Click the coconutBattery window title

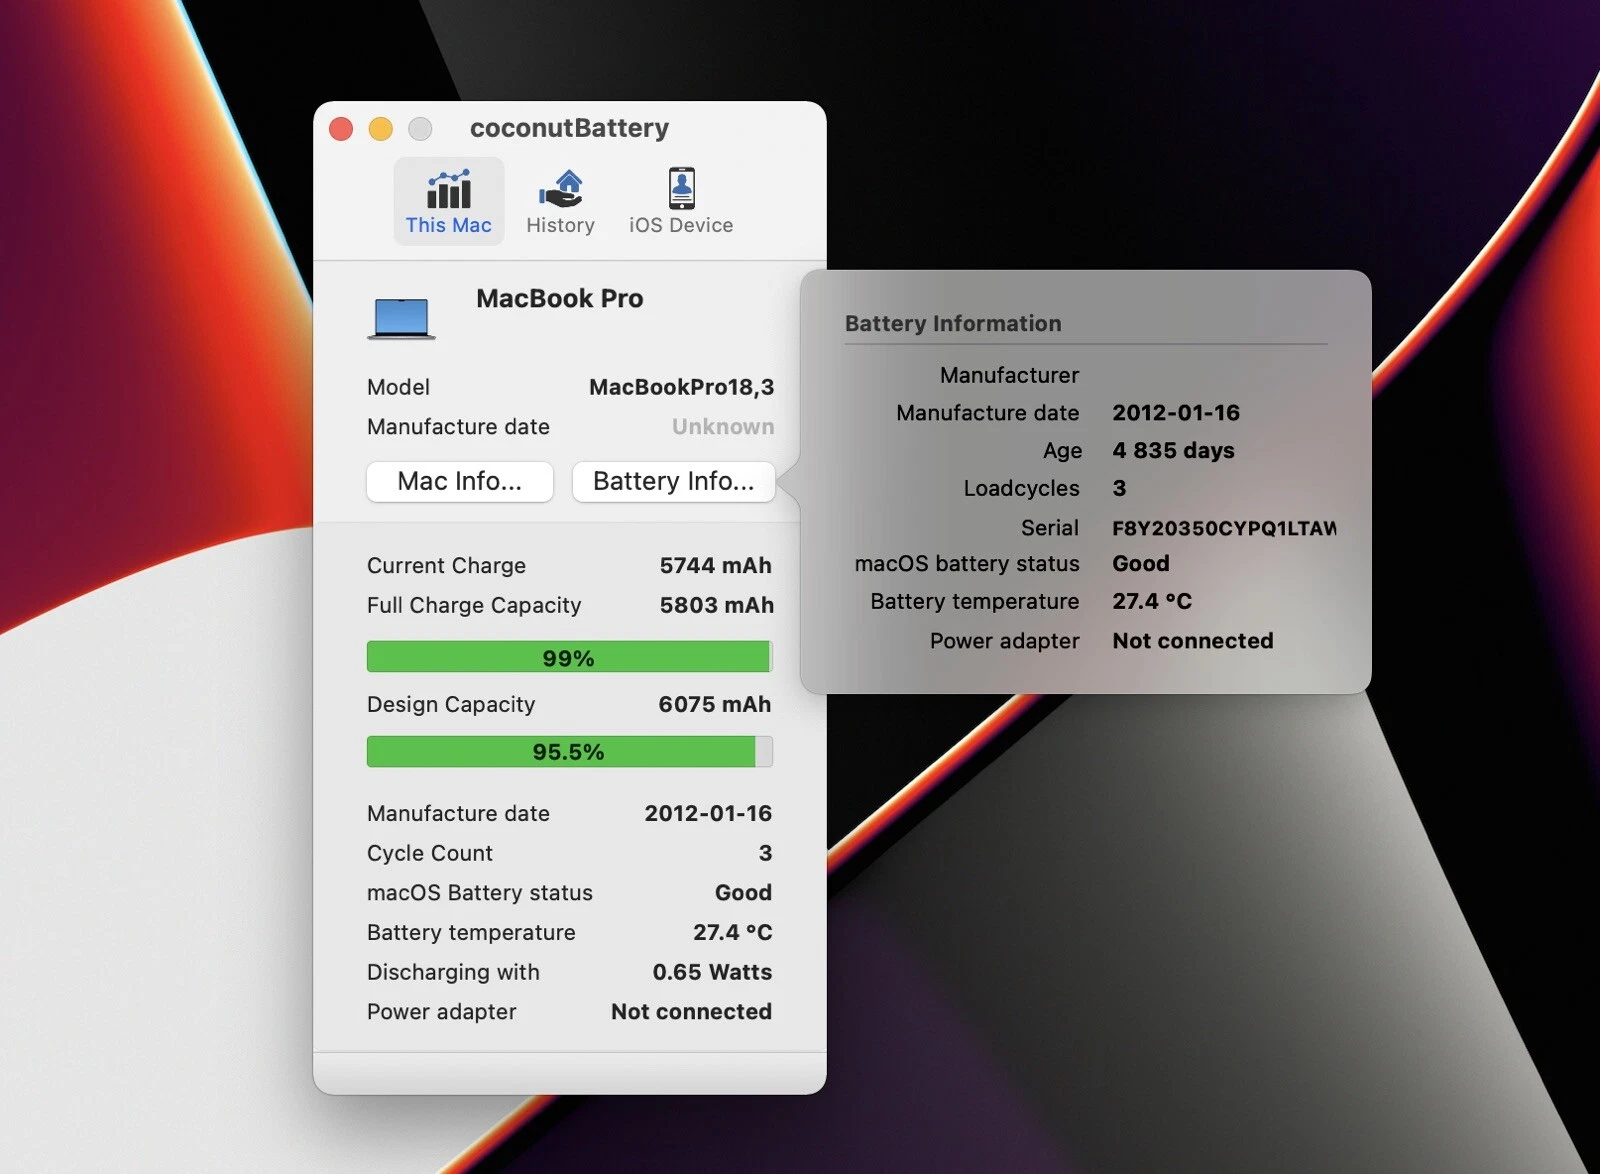click(x=569, y=128)
